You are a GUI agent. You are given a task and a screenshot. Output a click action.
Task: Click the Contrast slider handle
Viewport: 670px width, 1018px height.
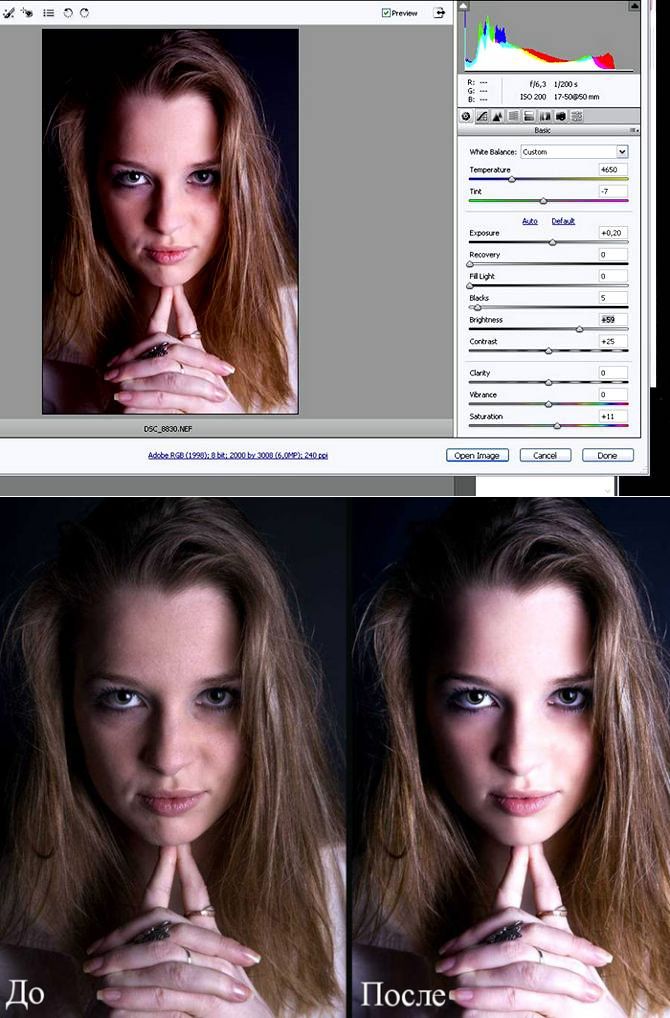(x=549, y=351)
